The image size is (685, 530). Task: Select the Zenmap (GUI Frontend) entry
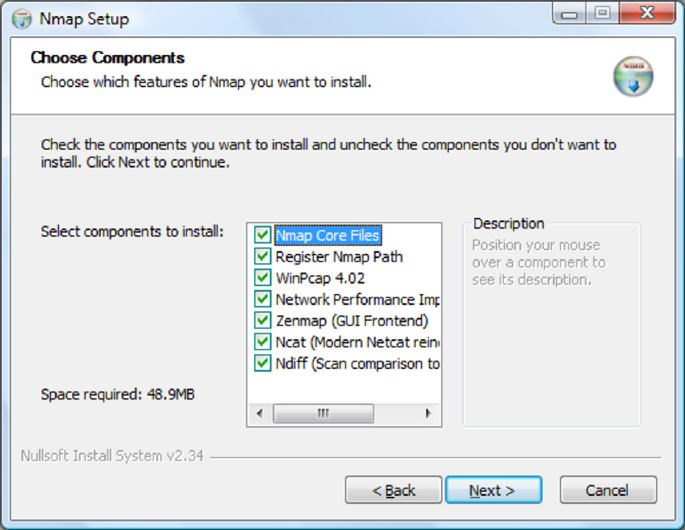click(x=352, y=321)
